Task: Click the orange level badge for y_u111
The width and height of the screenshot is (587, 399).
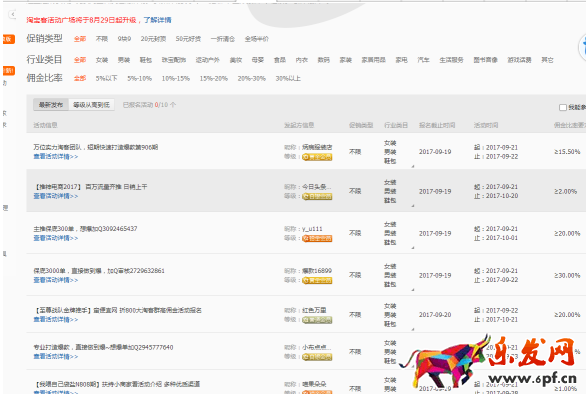Action: (x=317, y=238)
